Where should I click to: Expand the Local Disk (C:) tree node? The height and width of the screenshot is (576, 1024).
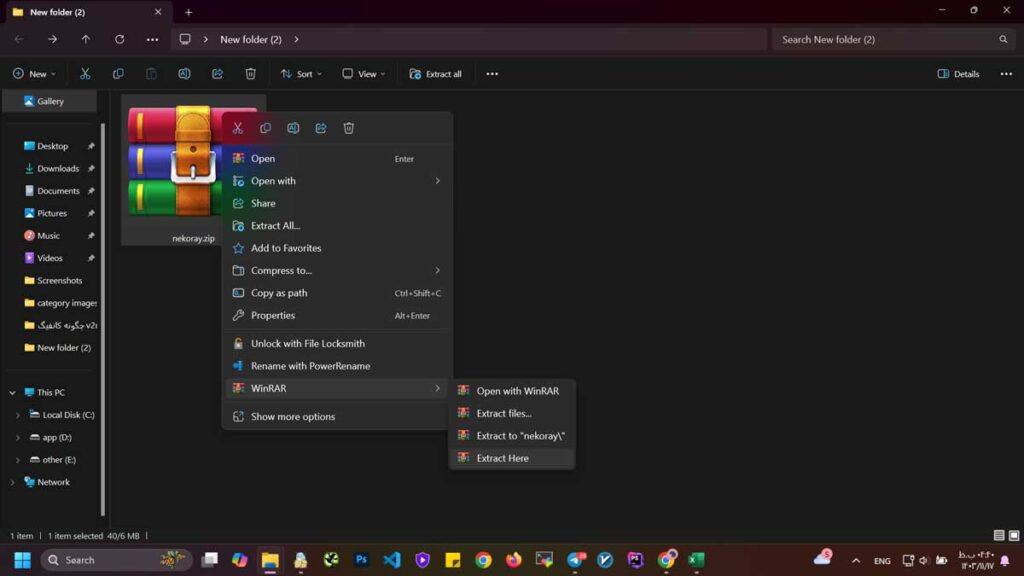(x=17, y=415)
